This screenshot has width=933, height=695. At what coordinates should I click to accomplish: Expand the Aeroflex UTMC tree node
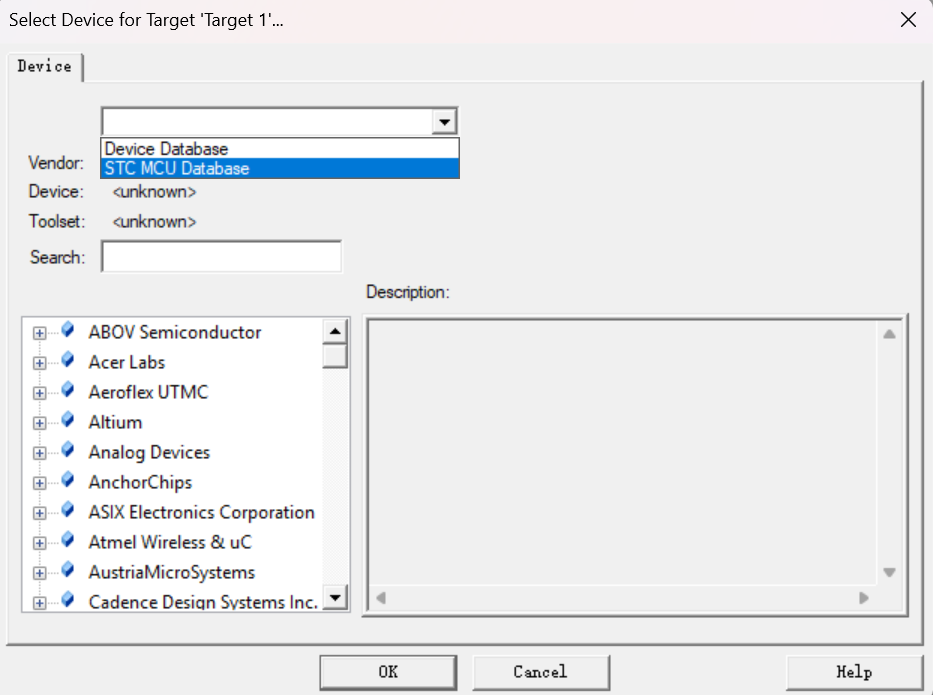coord(39,393)
